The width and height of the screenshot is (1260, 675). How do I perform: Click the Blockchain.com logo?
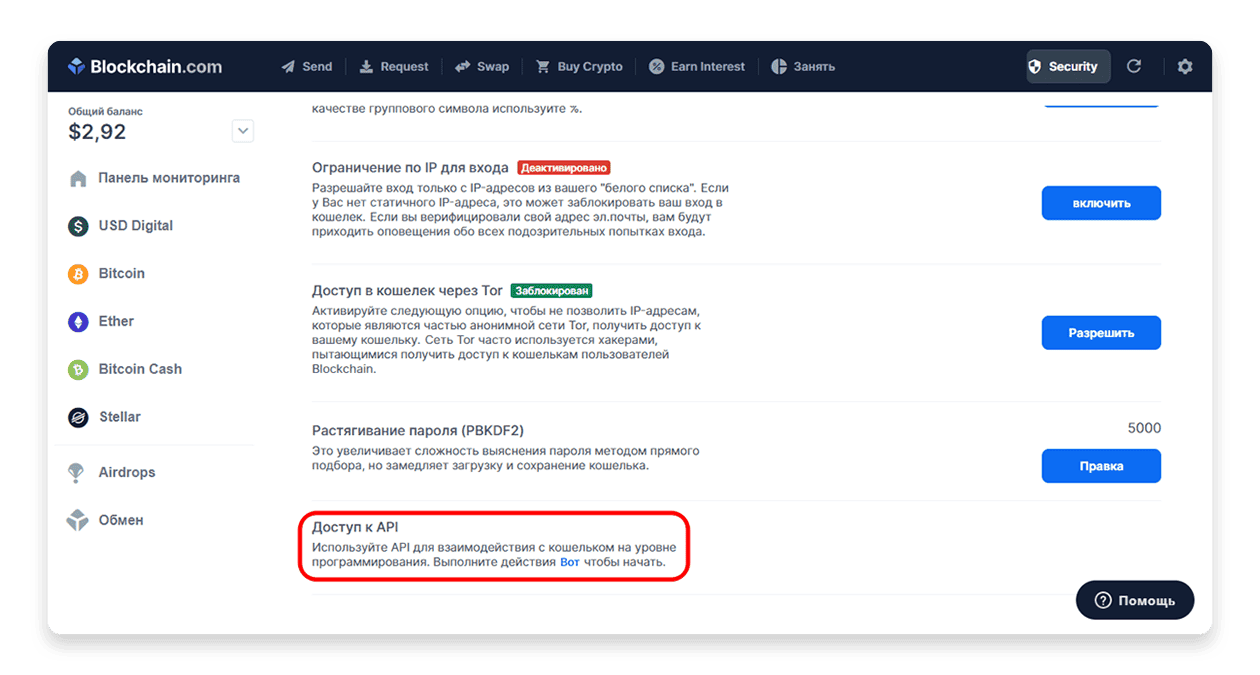145,67
